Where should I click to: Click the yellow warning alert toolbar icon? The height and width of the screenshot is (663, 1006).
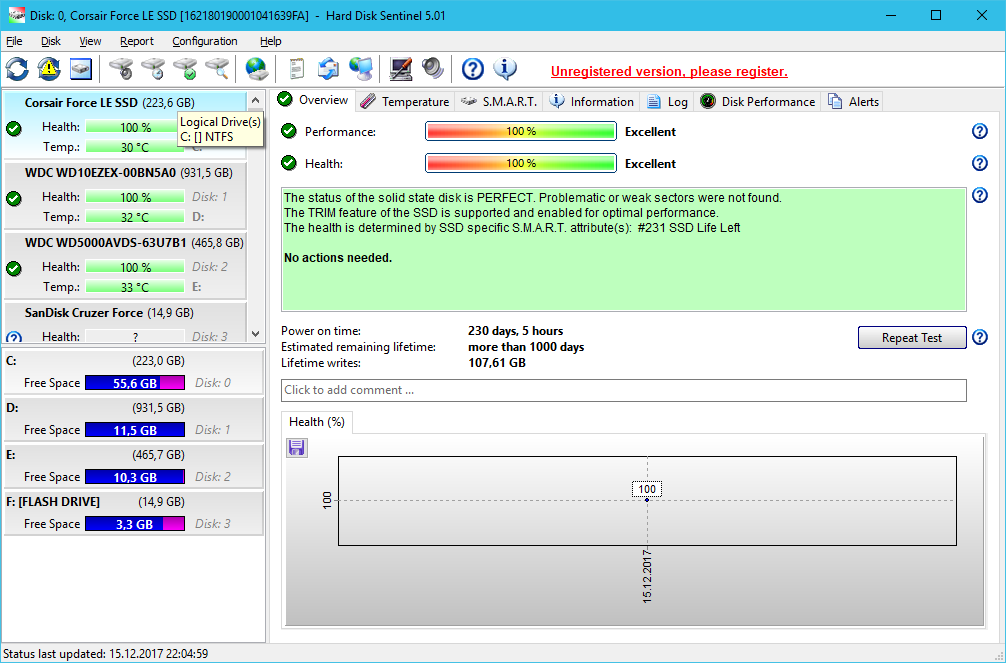point(49,69)
